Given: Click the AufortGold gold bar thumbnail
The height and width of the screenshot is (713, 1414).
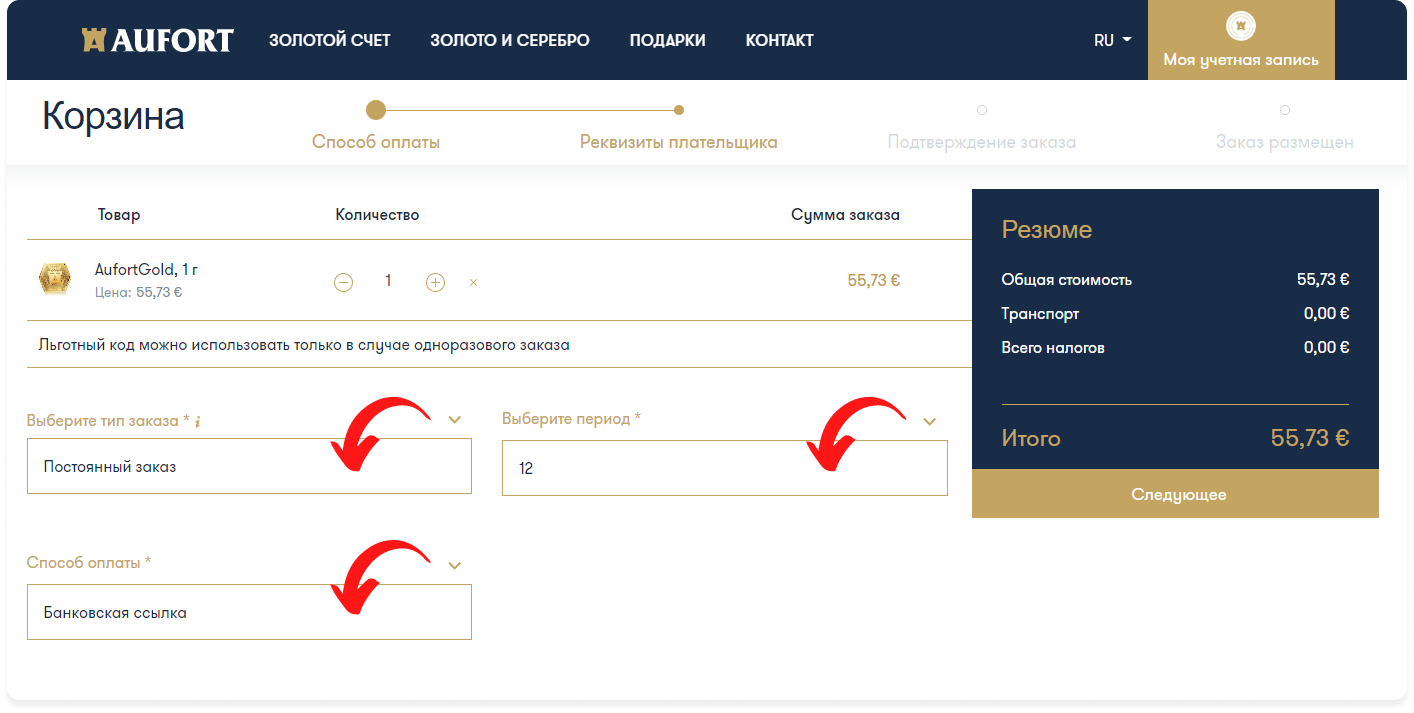Looking at the screenshot, I should coord(54,279).
